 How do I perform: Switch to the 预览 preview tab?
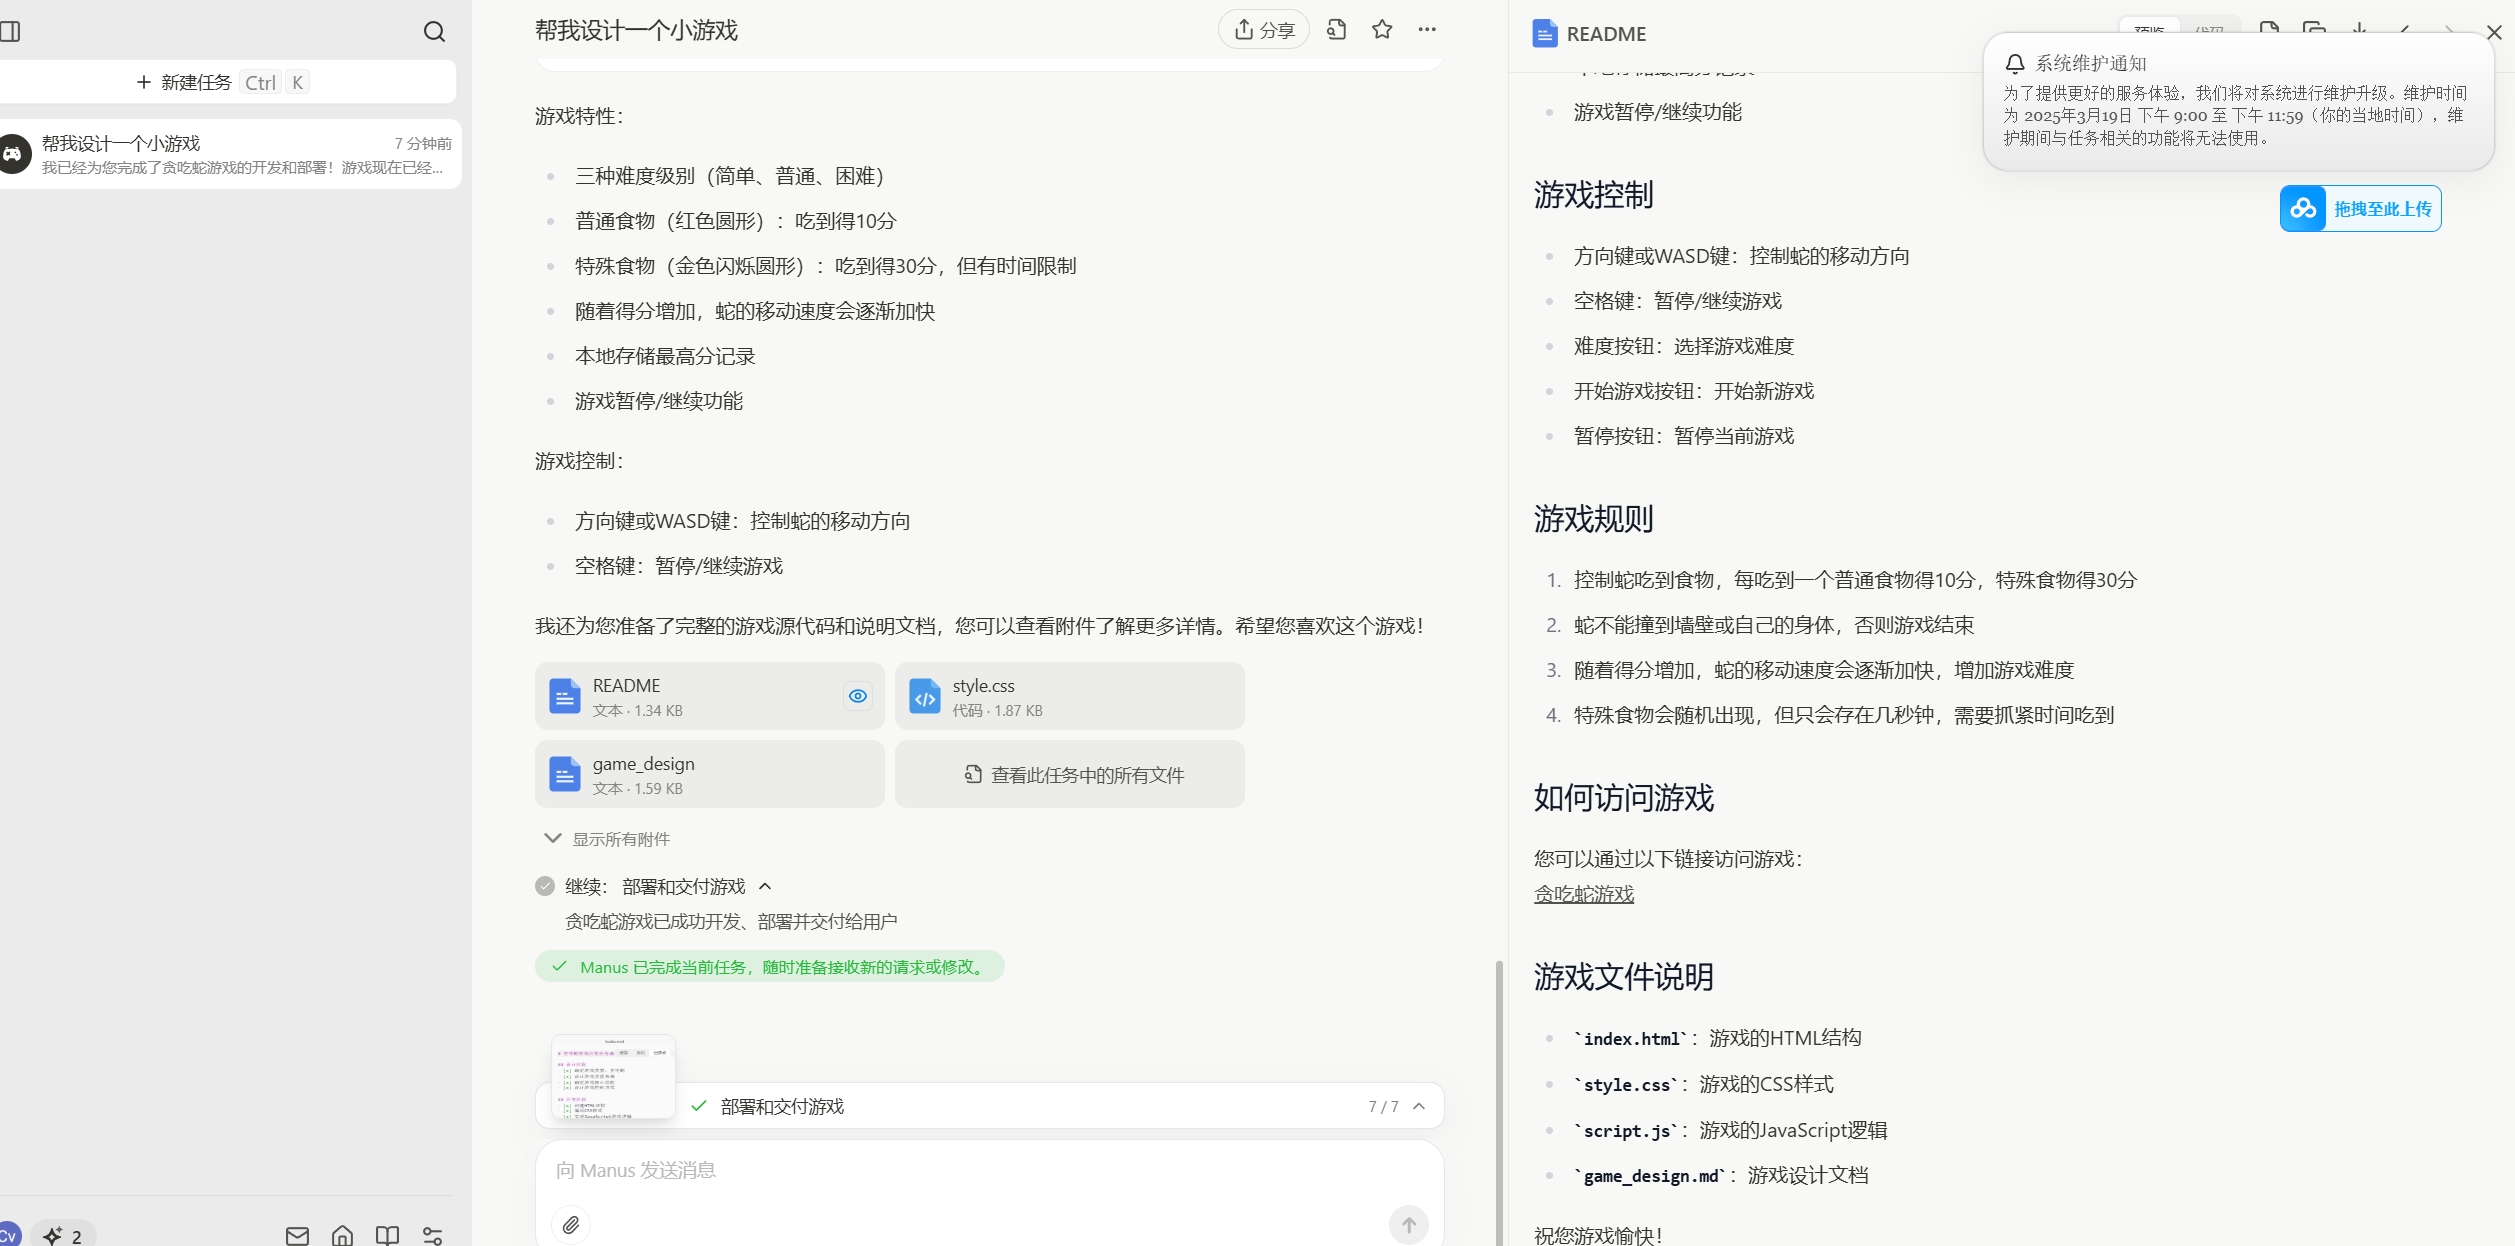pyautogui.click(x=2149, y=30)
